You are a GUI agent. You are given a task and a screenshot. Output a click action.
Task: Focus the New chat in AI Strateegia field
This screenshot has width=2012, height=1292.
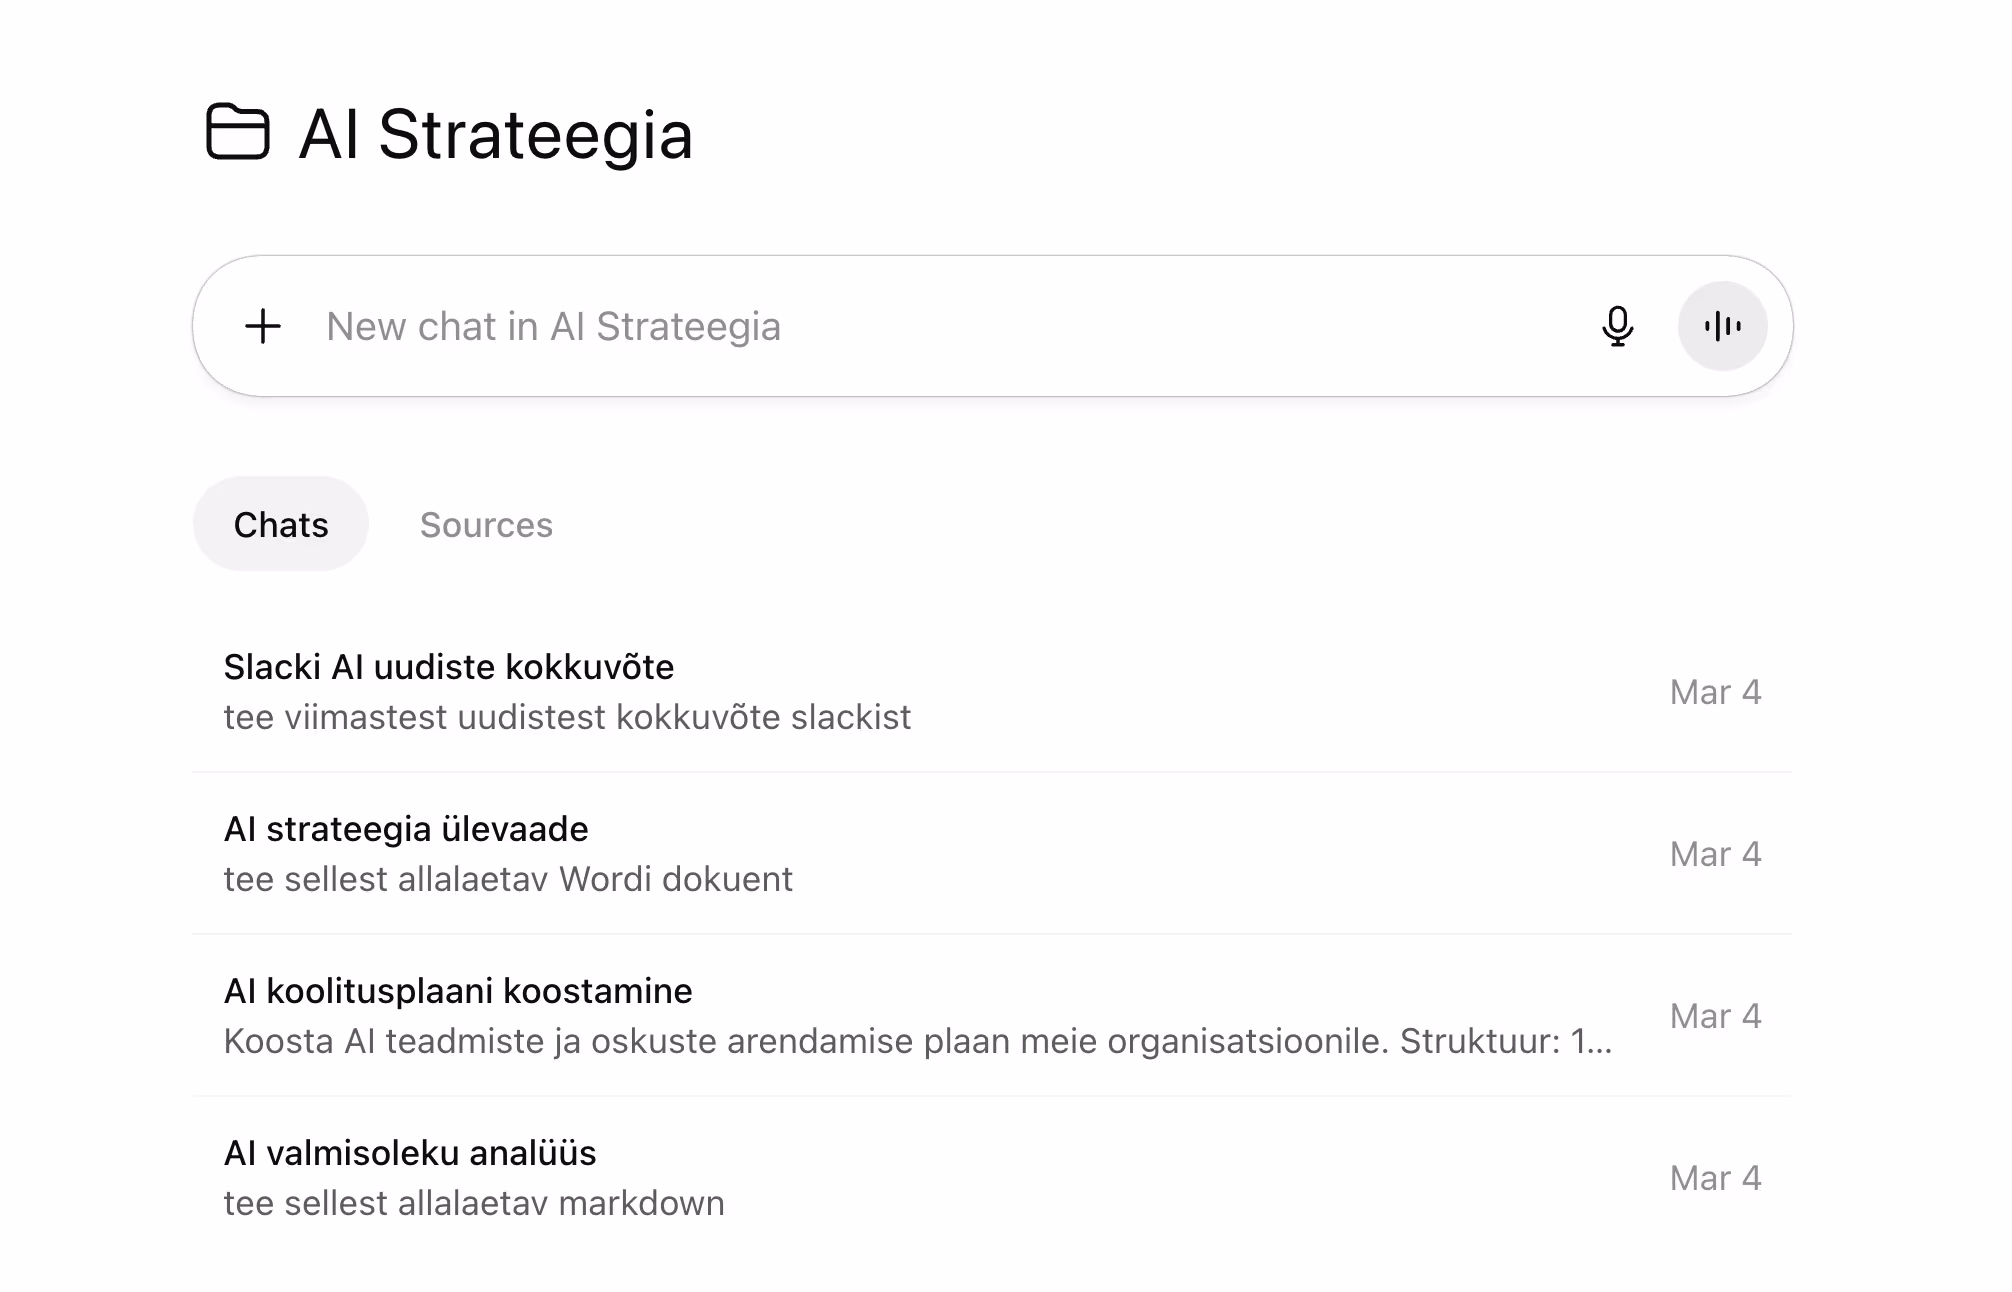[900, 326]
